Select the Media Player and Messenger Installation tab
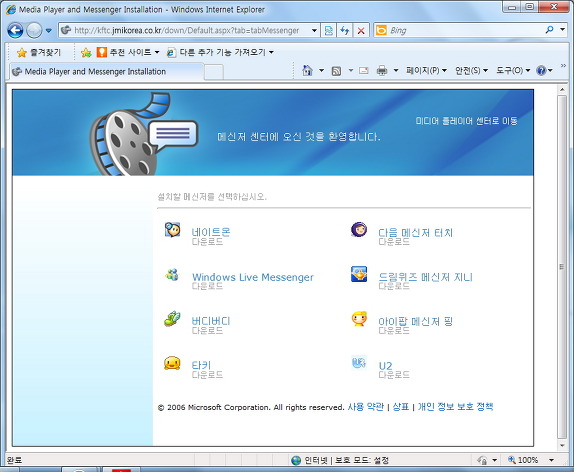 [x=106, y=71]
